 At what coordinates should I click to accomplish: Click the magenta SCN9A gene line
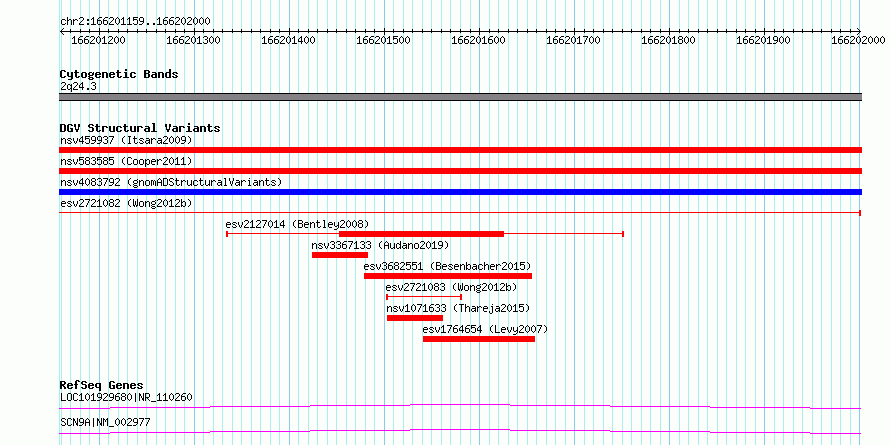coord(460,432)
